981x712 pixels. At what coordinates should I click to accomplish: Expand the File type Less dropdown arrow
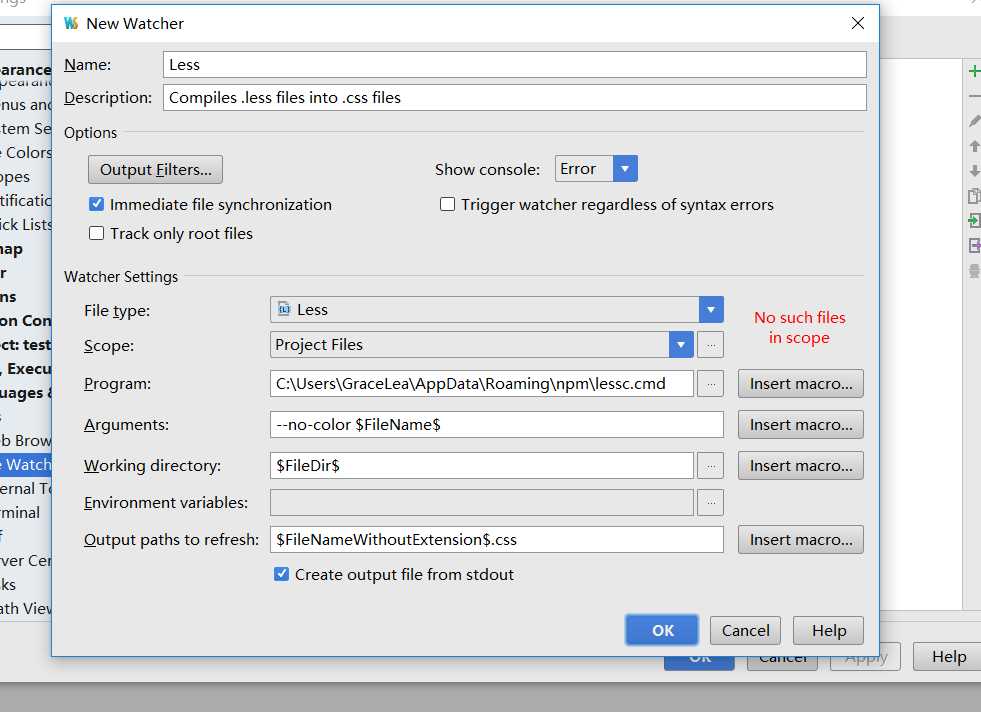711,310
